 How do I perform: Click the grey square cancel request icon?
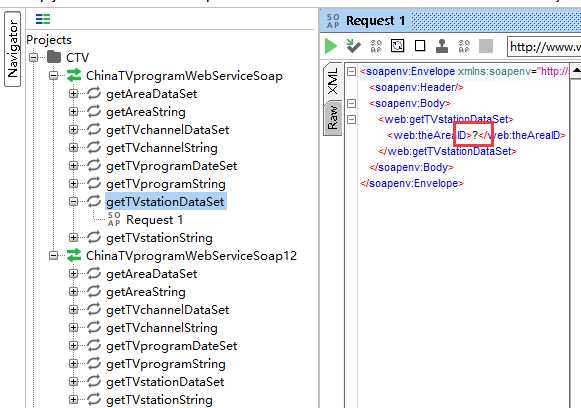pyautogui.click(x=486, y=46)
